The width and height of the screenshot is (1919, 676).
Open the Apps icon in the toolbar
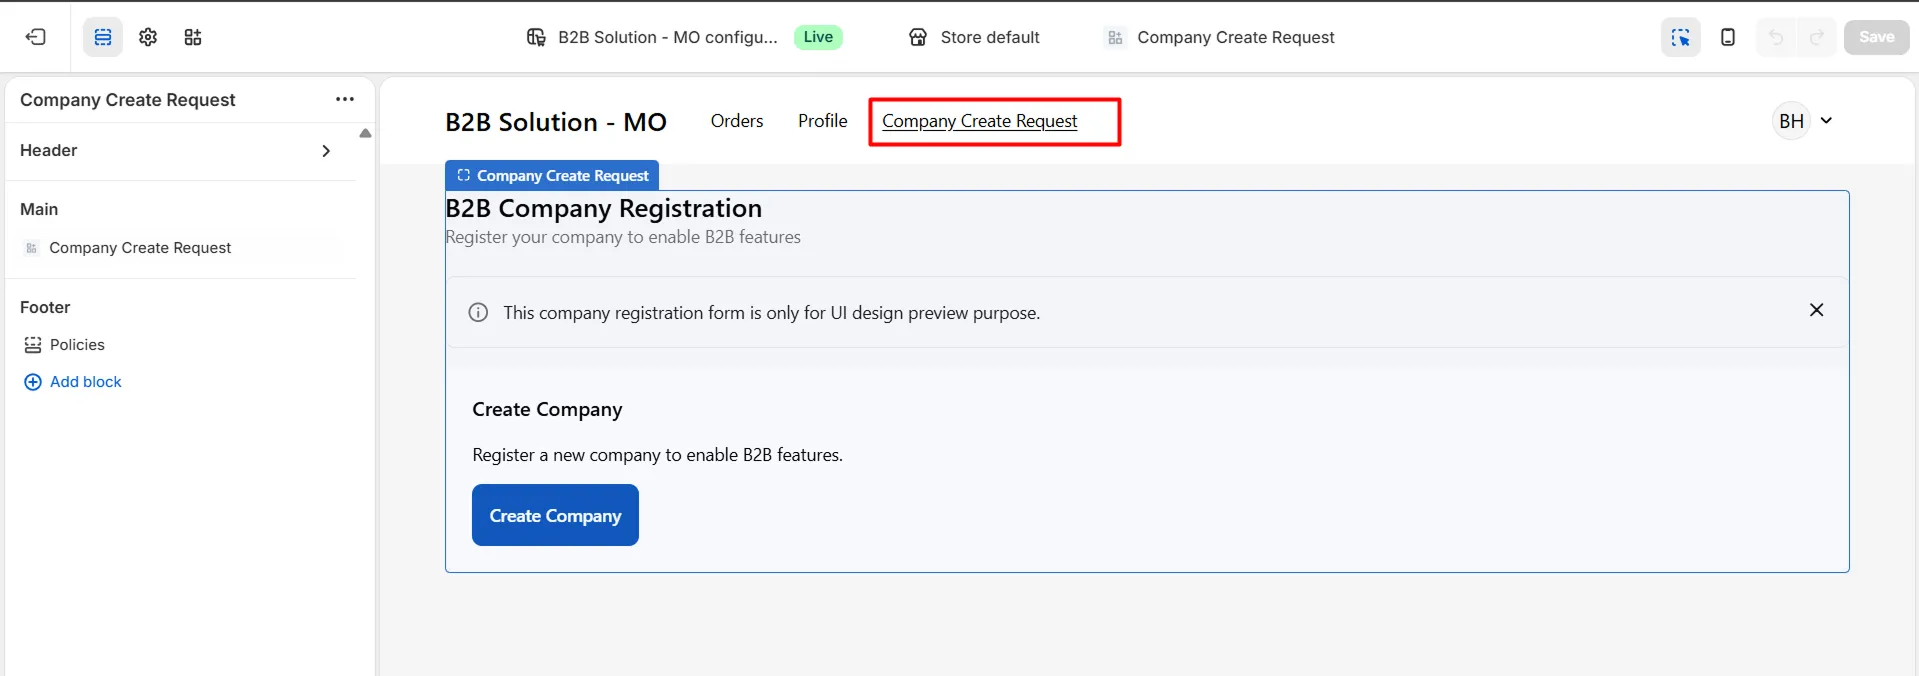193,37
